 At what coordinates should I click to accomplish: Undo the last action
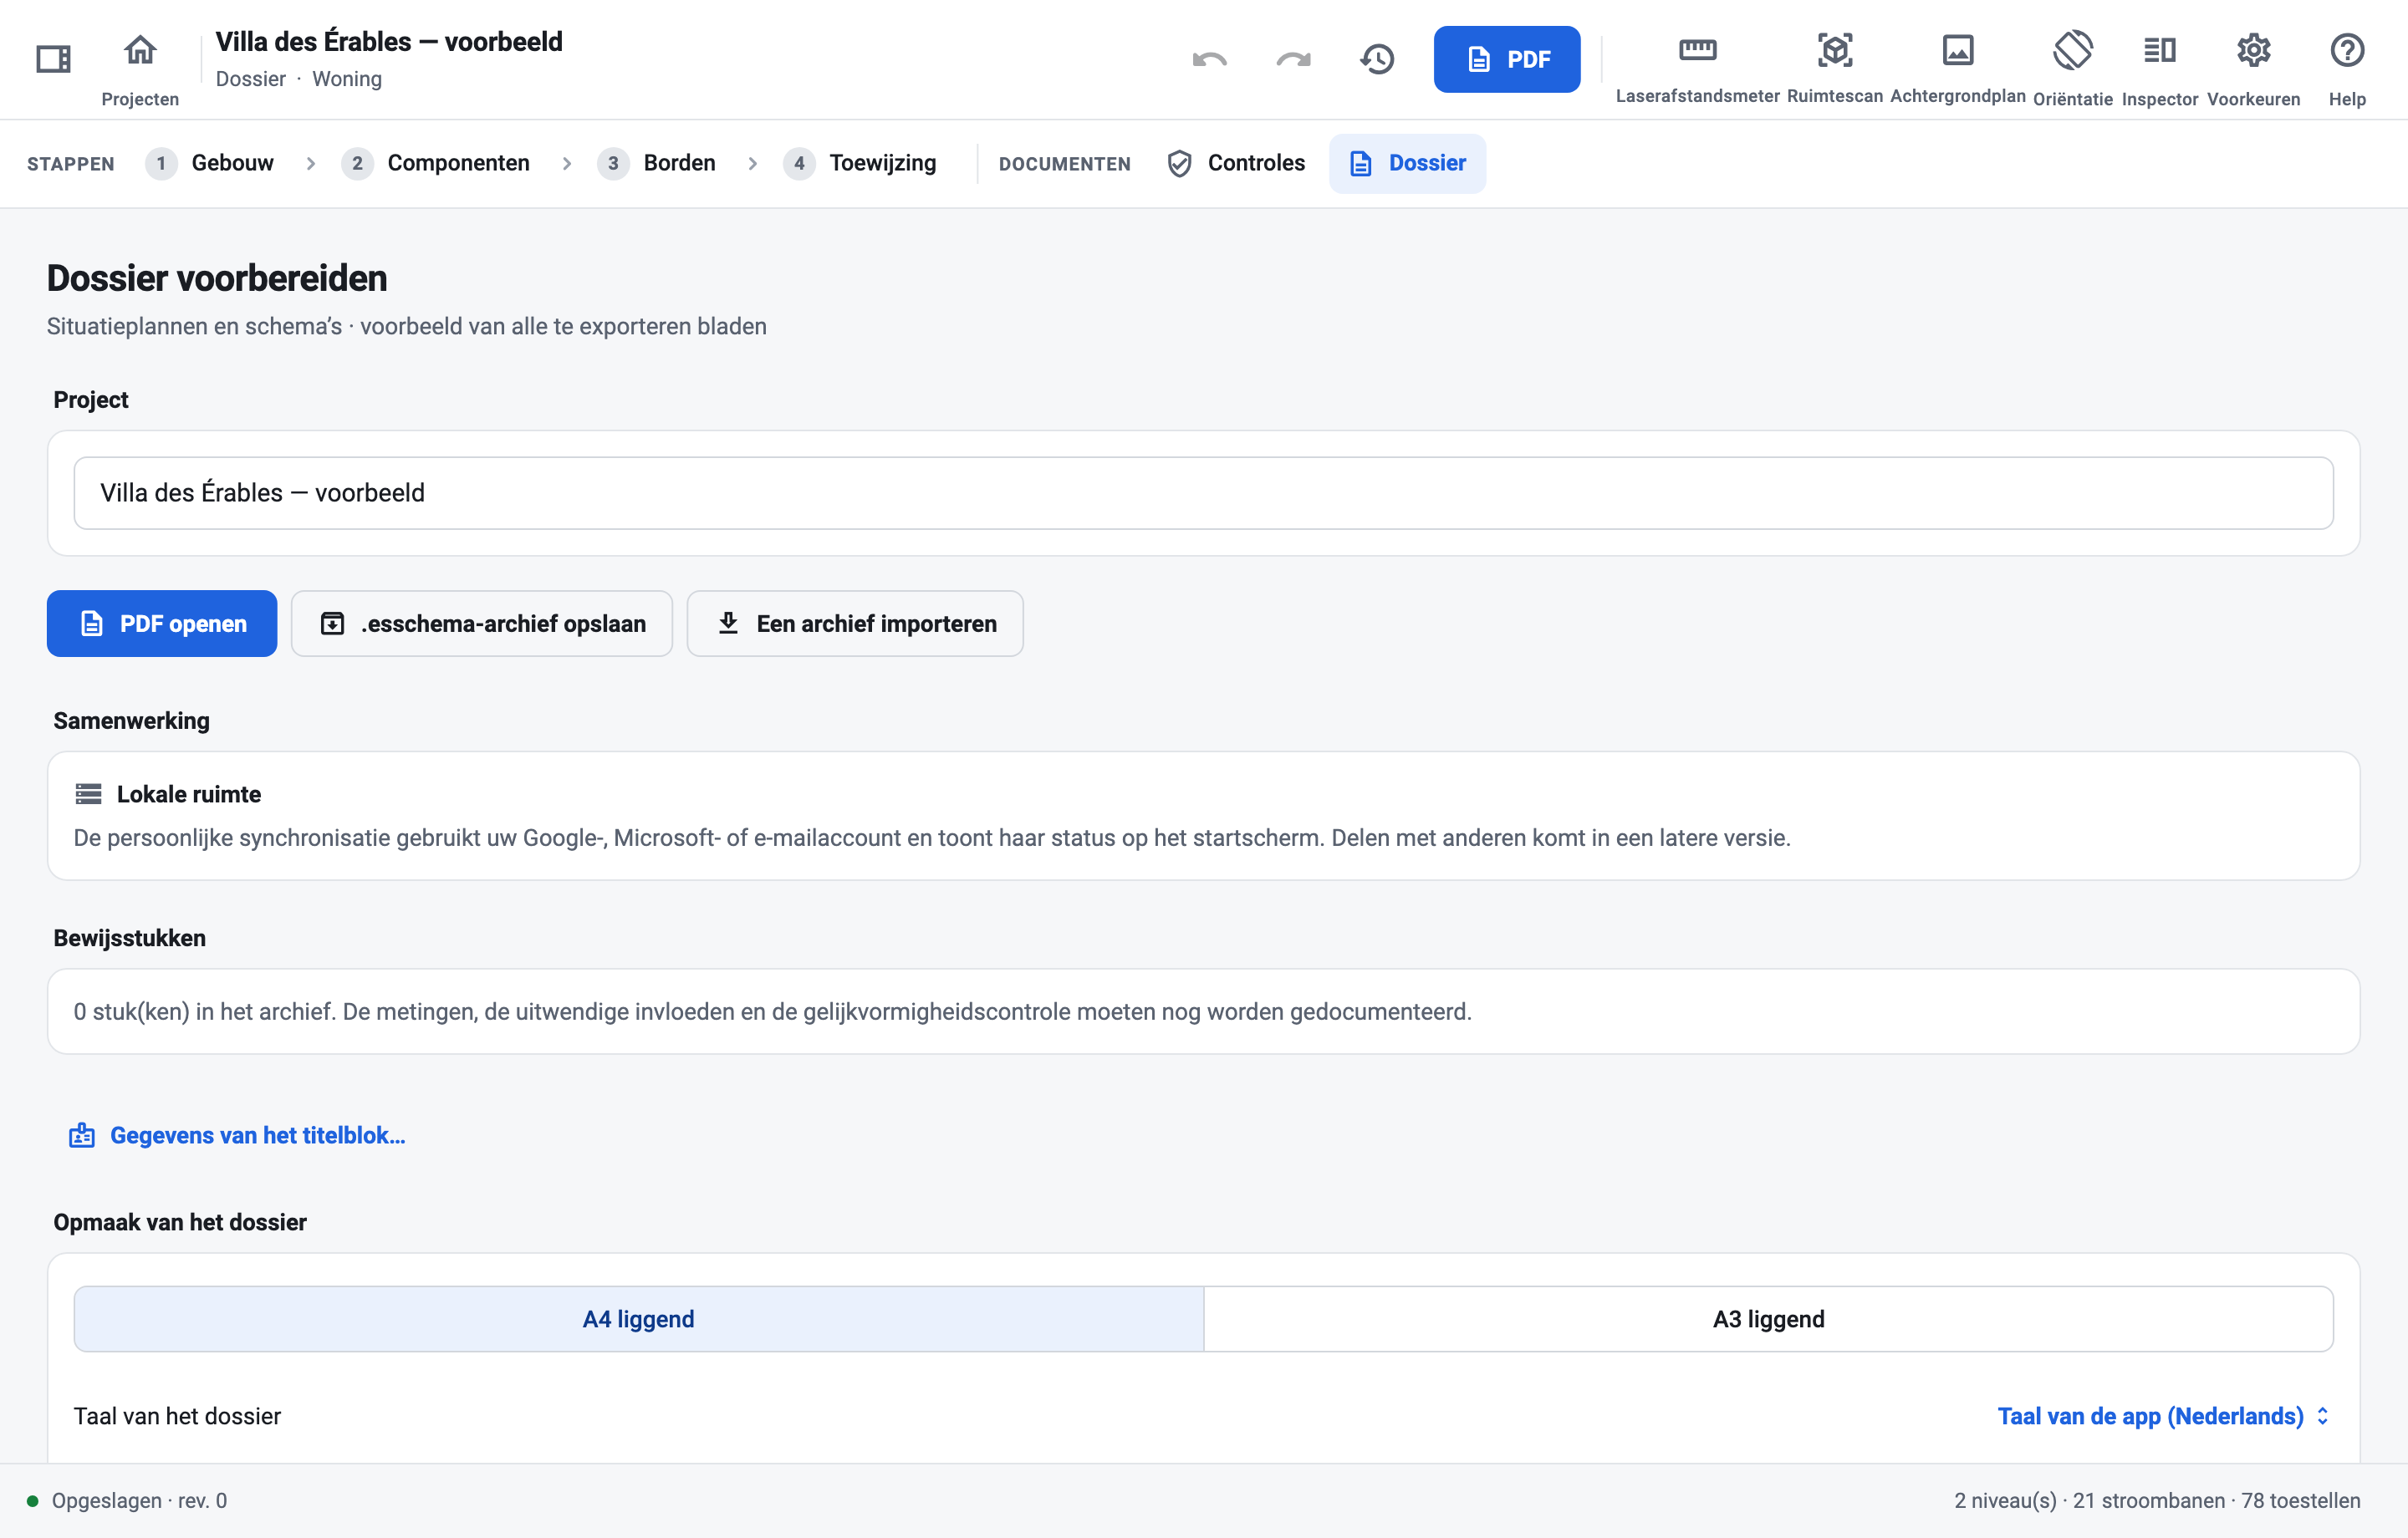coord(1209,59)
